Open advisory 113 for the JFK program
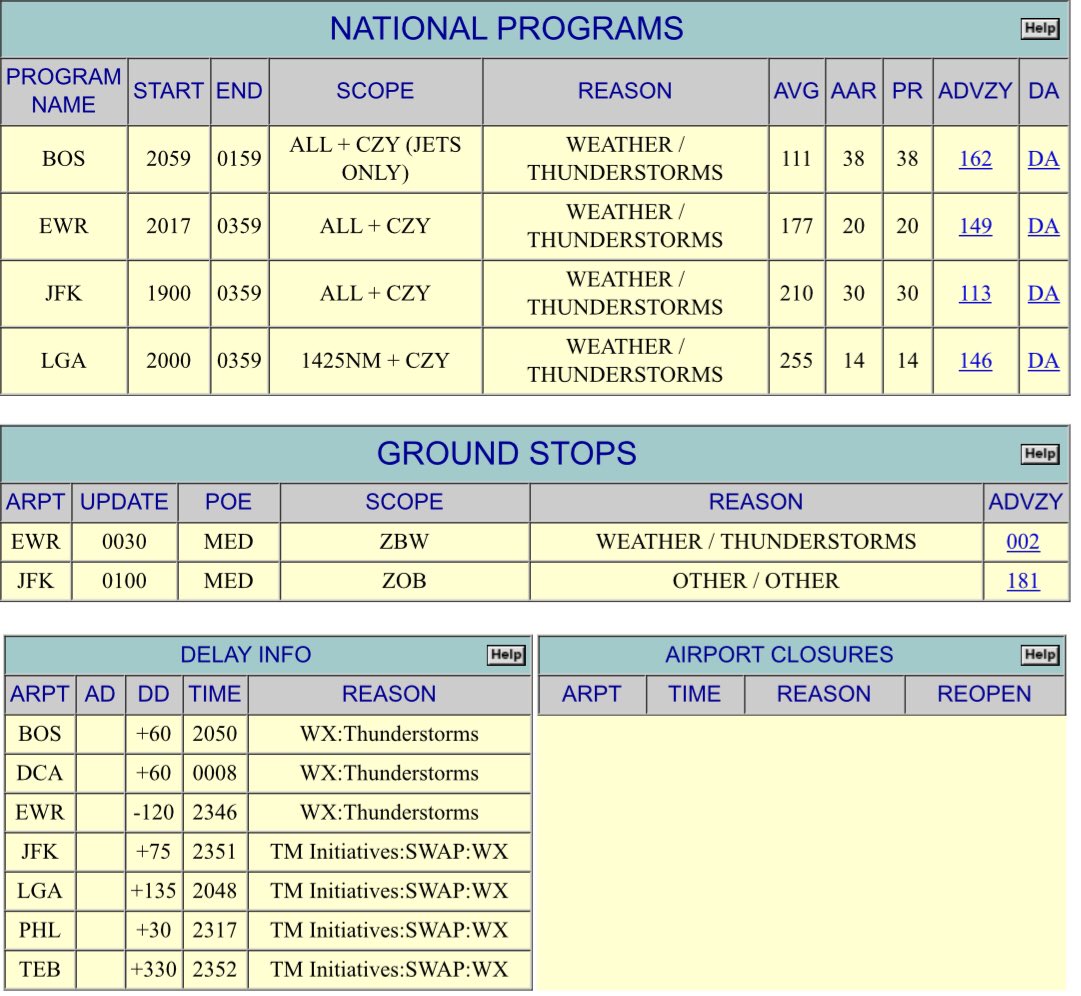Viewport: 1081px width, 996px height. pos(975,293)
